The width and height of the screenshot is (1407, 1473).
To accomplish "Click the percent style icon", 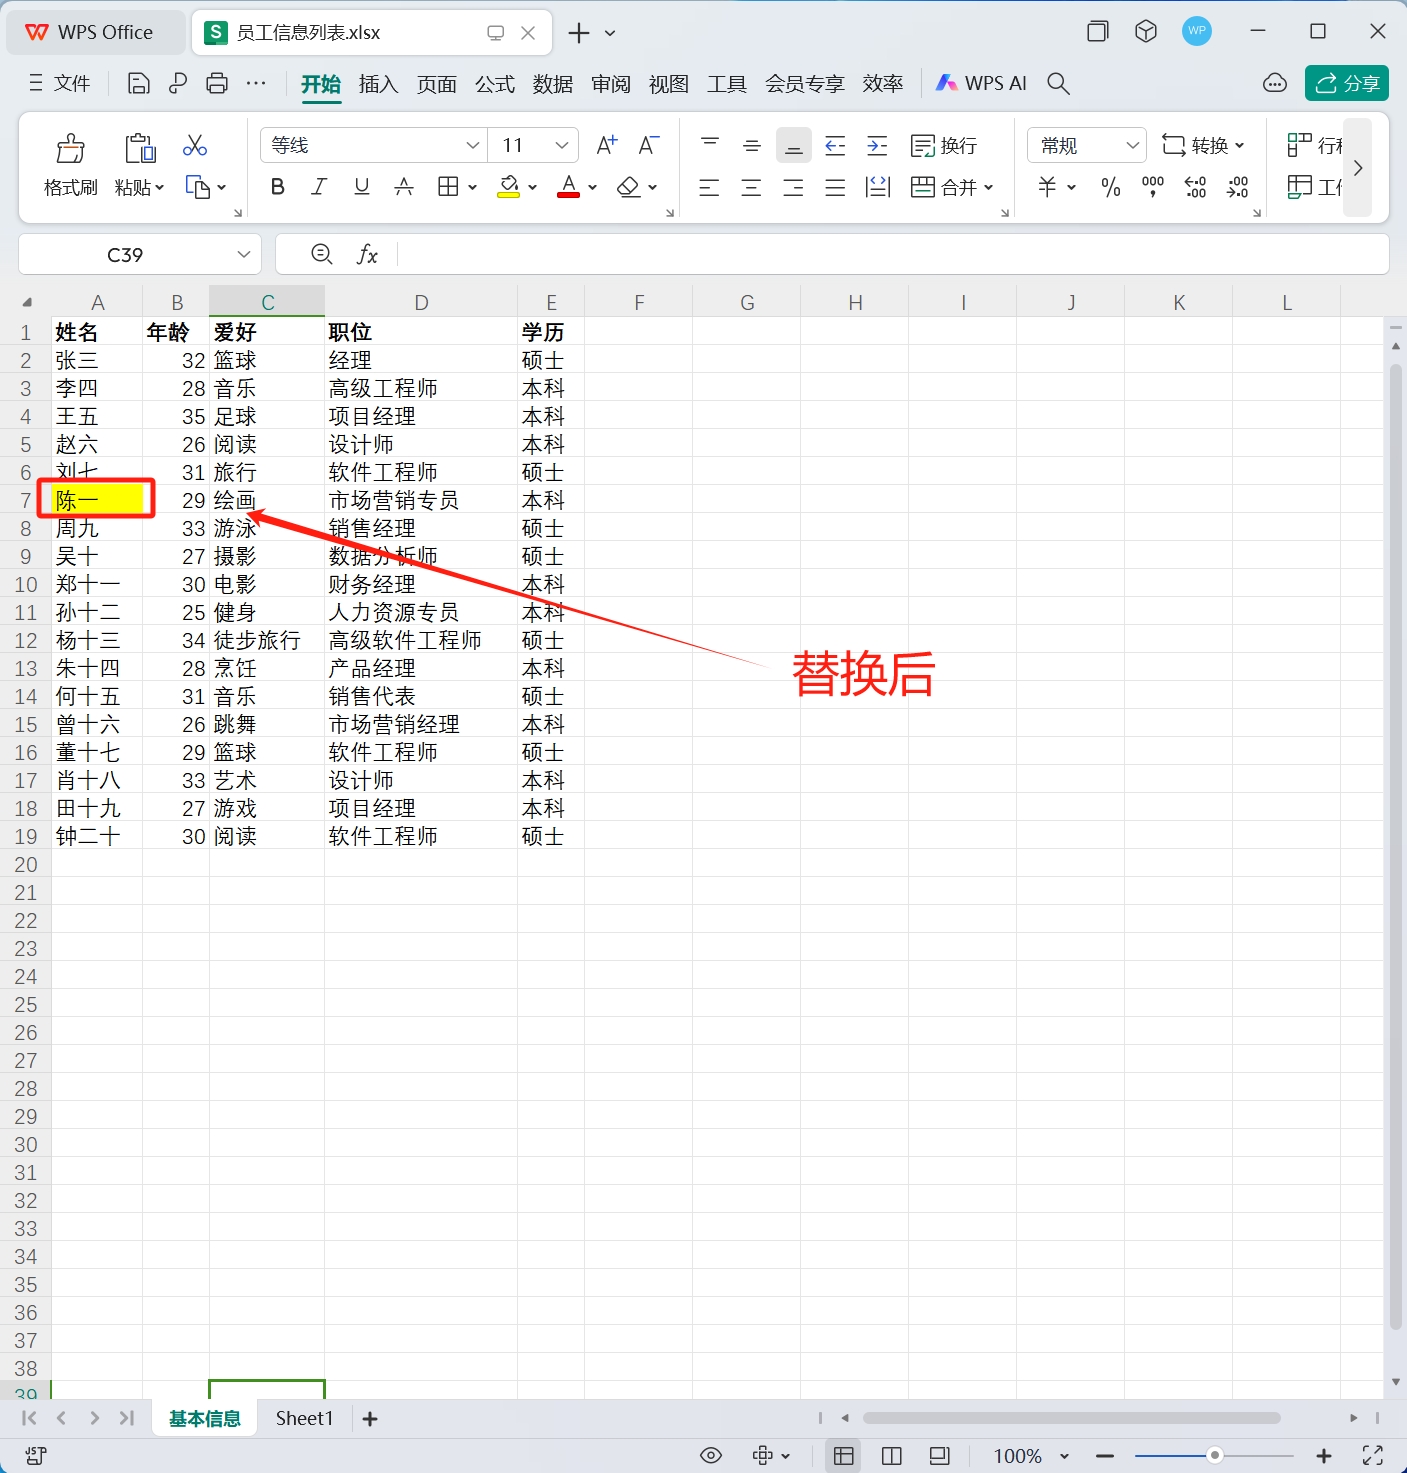I will [x=1109, y=187].
